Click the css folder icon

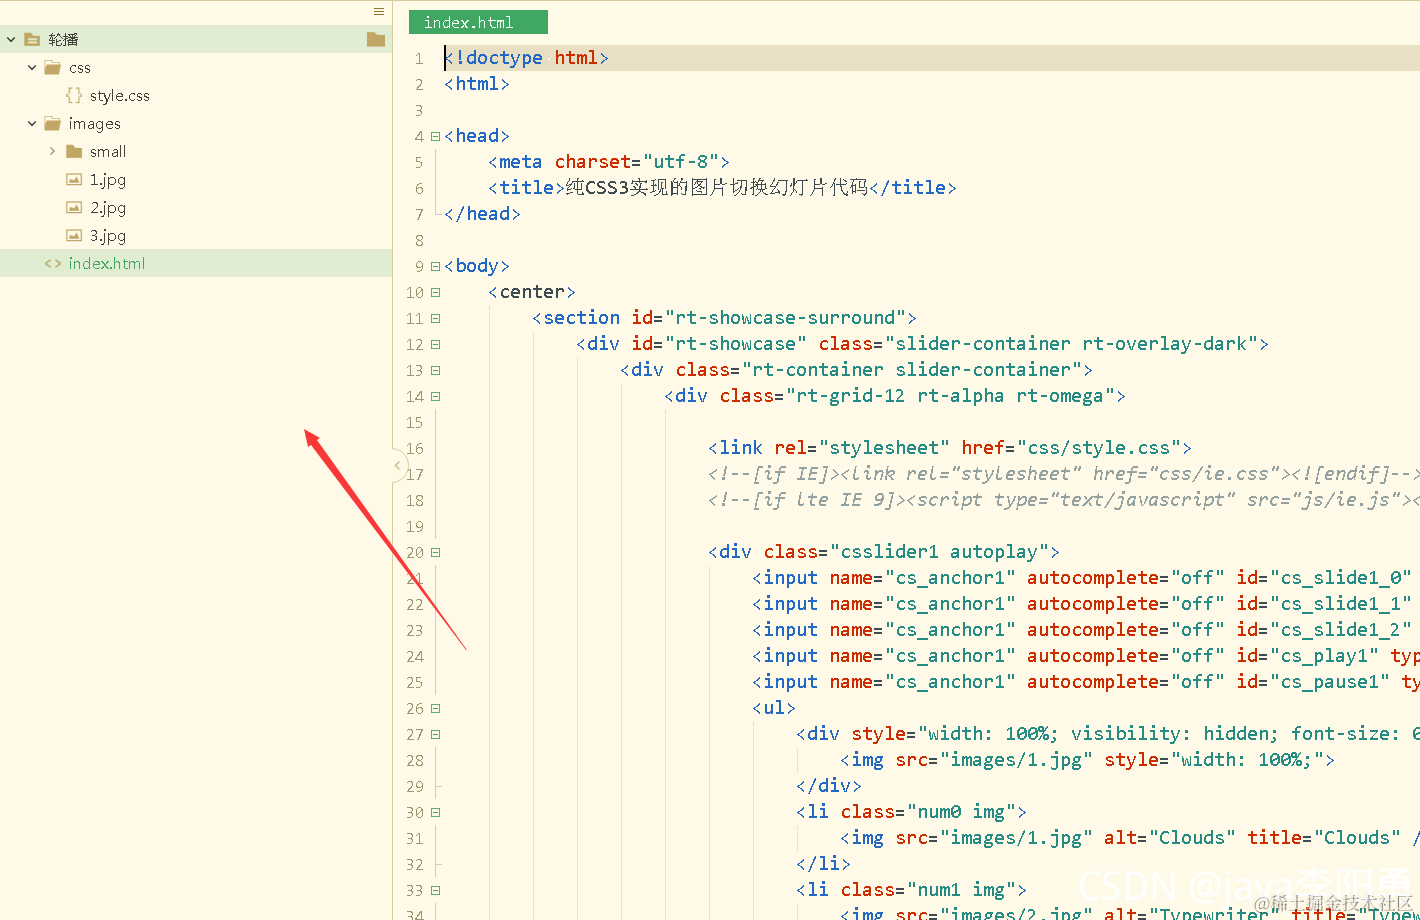click(53, 68)
